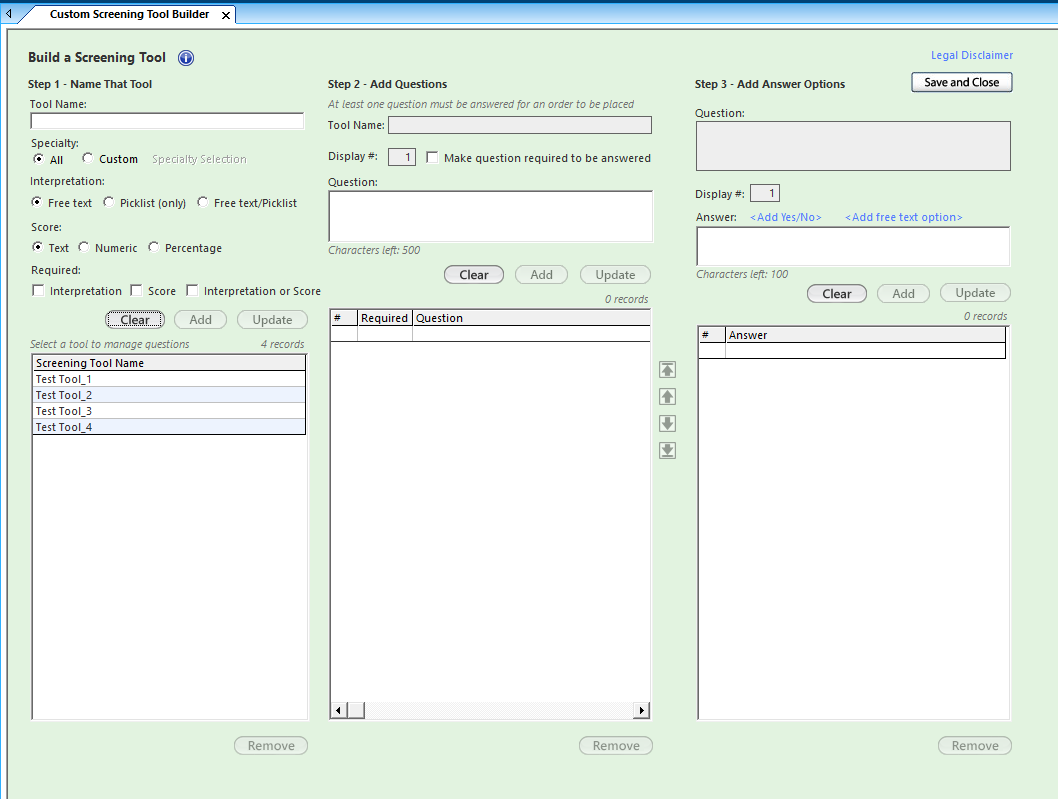Click the Step 3 Question display box

[853, 146]
